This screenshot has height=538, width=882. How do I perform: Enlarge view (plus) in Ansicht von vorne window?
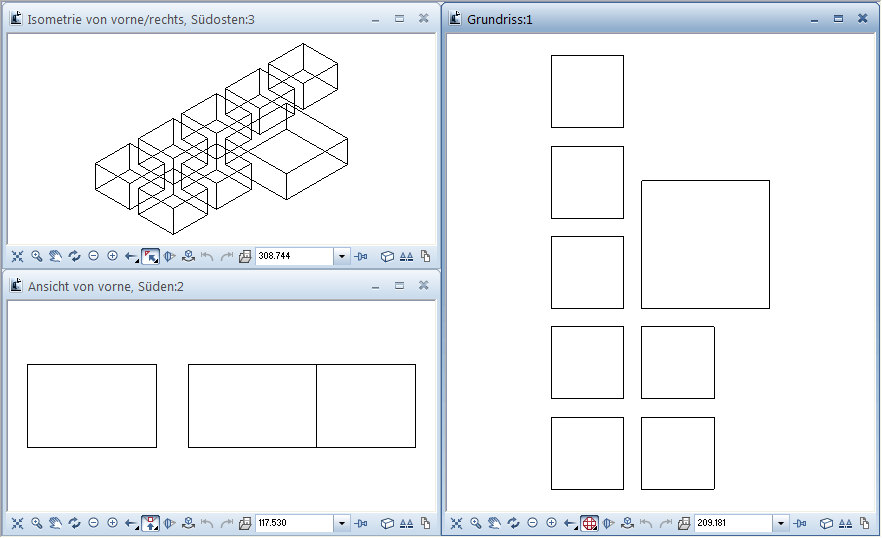tap(112, 523)
